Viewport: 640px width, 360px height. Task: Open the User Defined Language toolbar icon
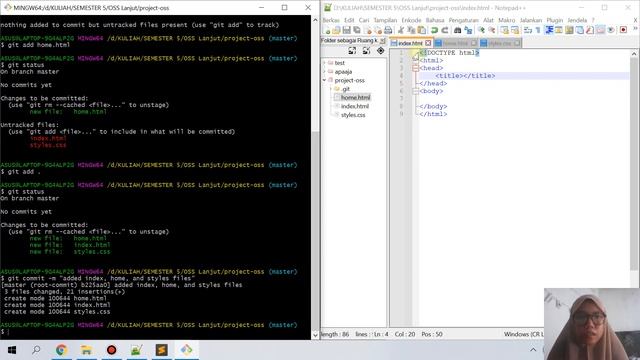click(559, 30)
